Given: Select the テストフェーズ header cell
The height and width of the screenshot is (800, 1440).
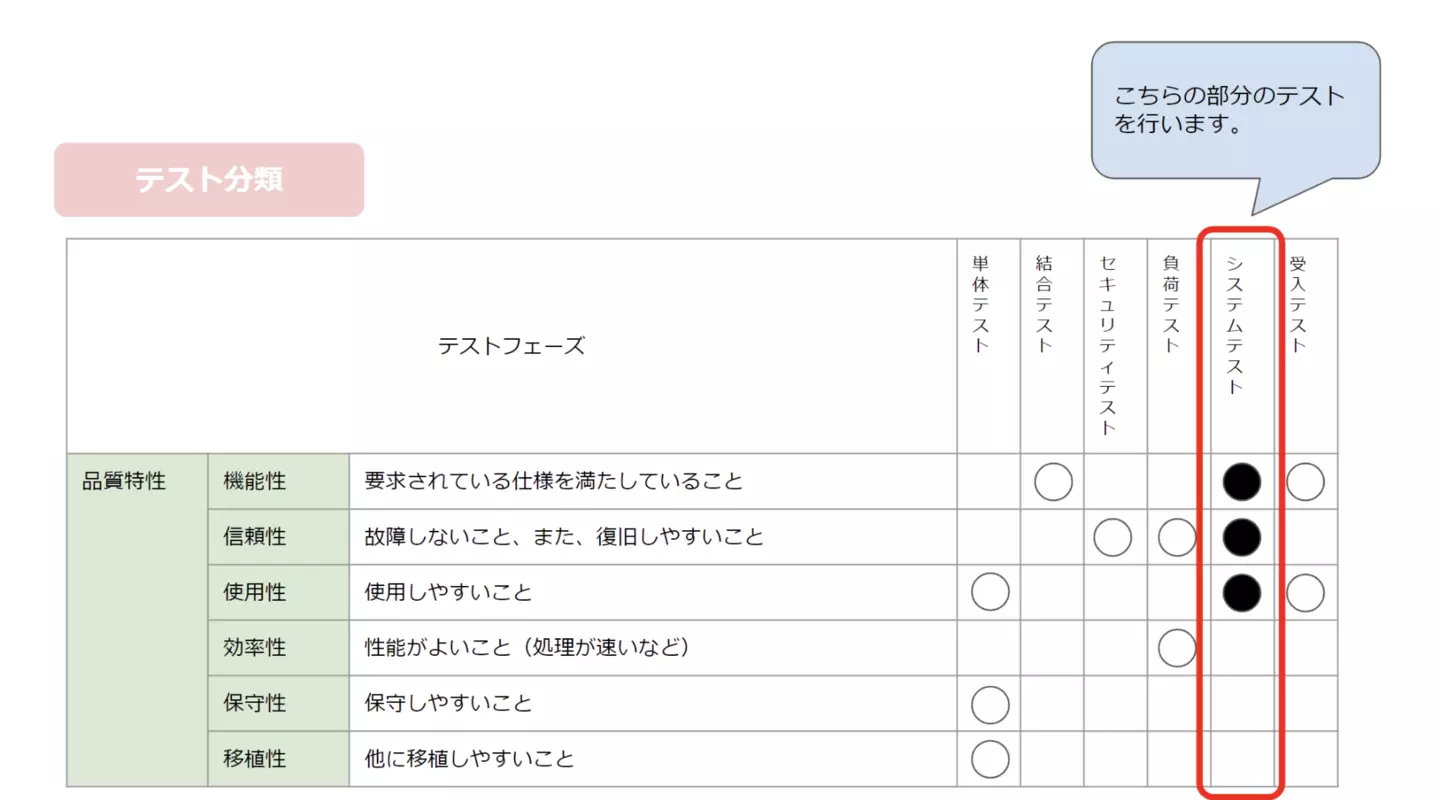Looking at the screenshot, I should tap(511, 346).
